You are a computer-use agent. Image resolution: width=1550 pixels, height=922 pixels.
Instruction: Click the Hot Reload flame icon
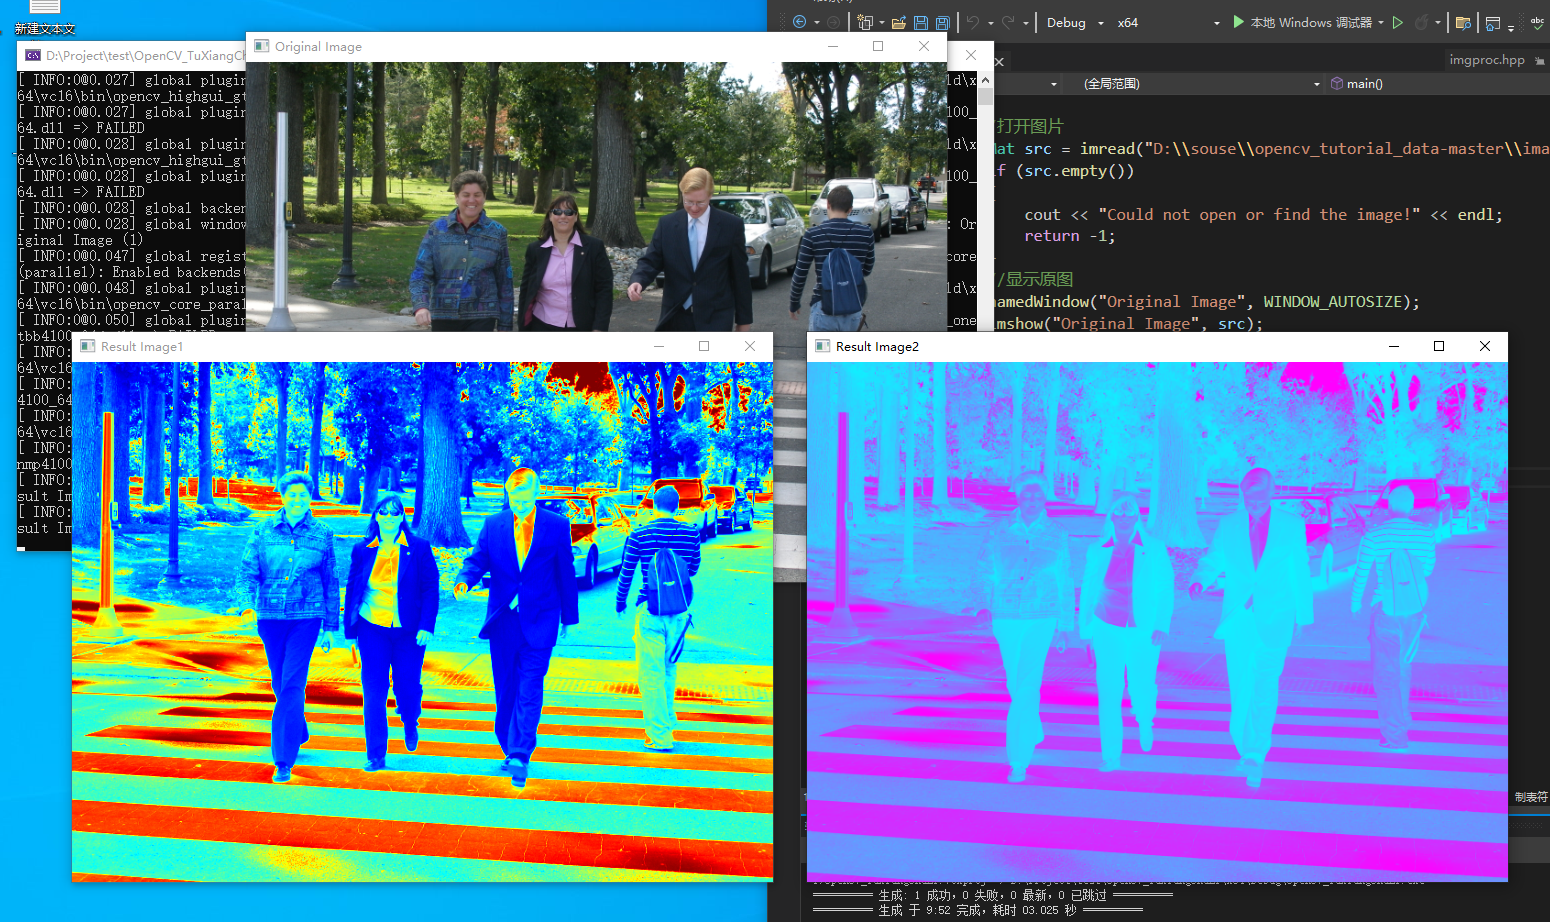tap(1421, 22)
